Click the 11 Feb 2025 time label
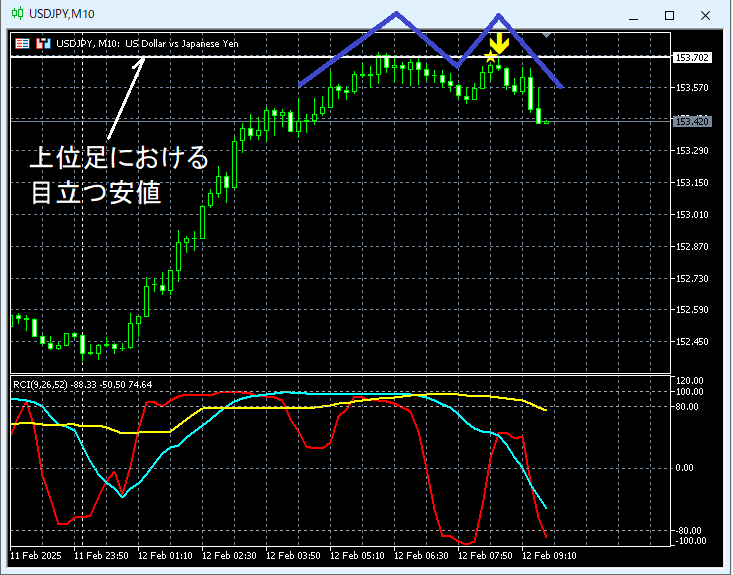This screenshot has height=575, width=733. coord(36,556)
